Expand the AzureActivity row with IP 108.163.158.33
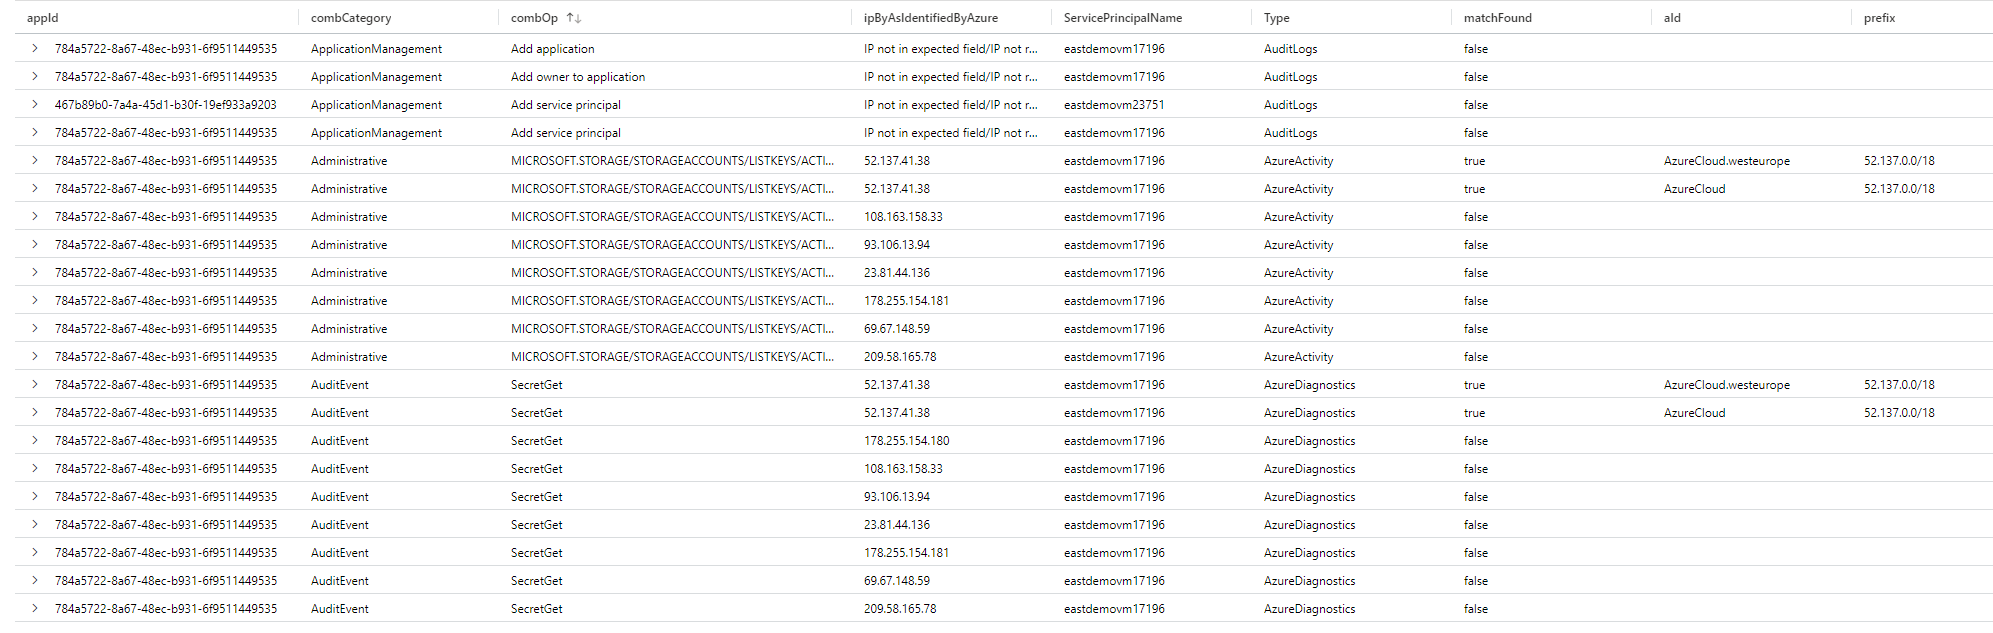 (x=35, y=216)
